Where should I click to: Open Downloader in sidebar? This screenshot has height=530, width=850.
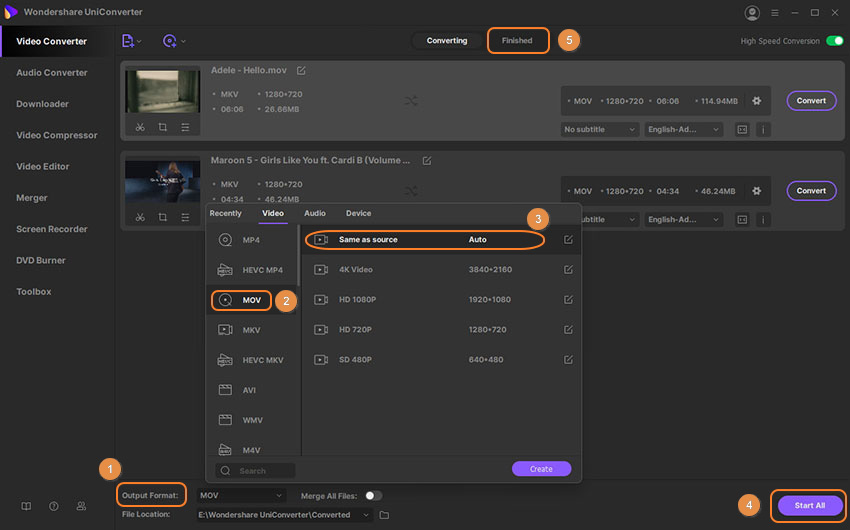[42, 104]
